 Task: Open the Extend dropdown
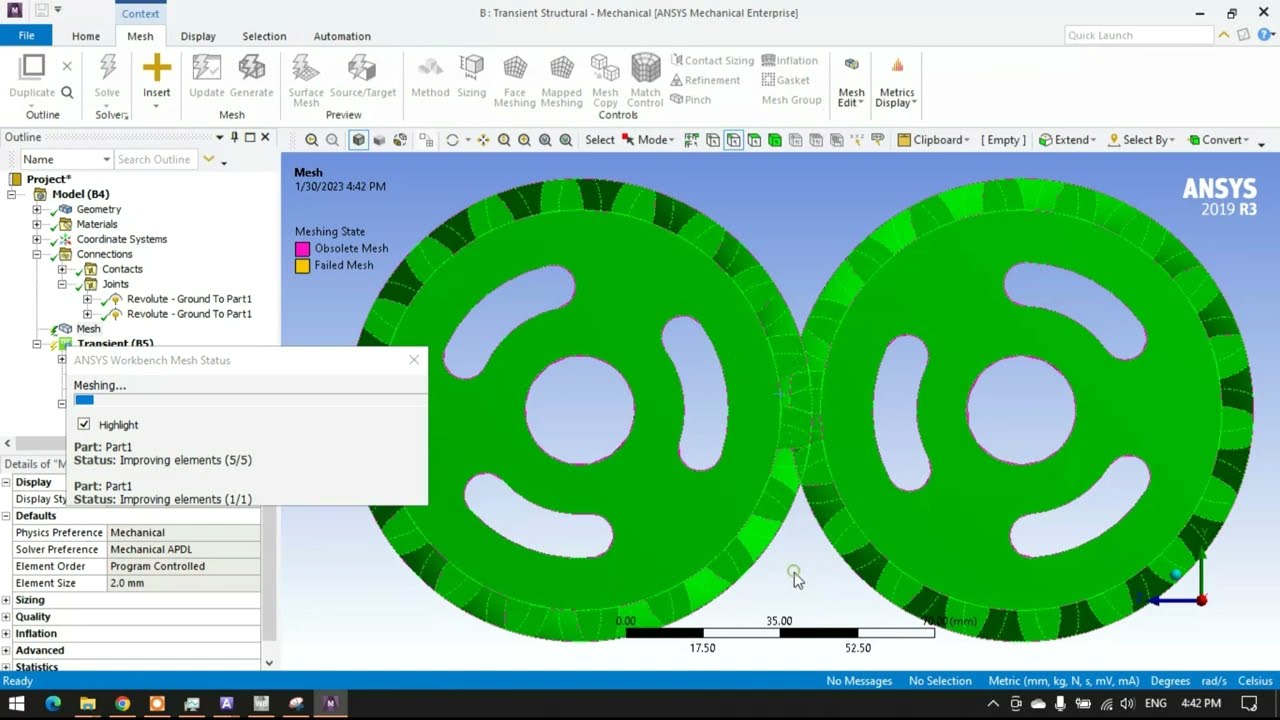(1067, 140)
